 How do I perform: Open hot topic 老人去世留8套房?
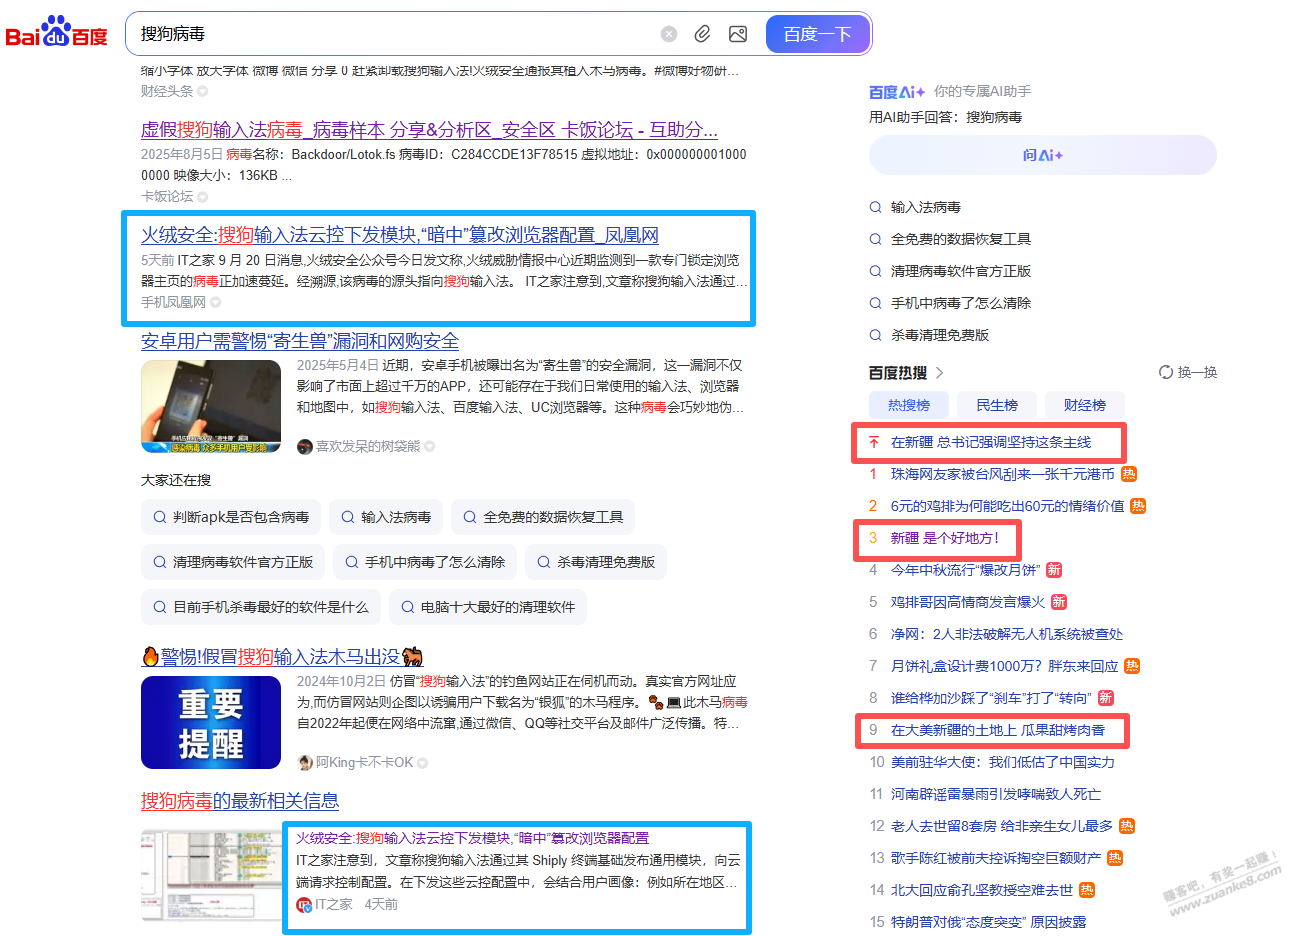click(1001, 826)
